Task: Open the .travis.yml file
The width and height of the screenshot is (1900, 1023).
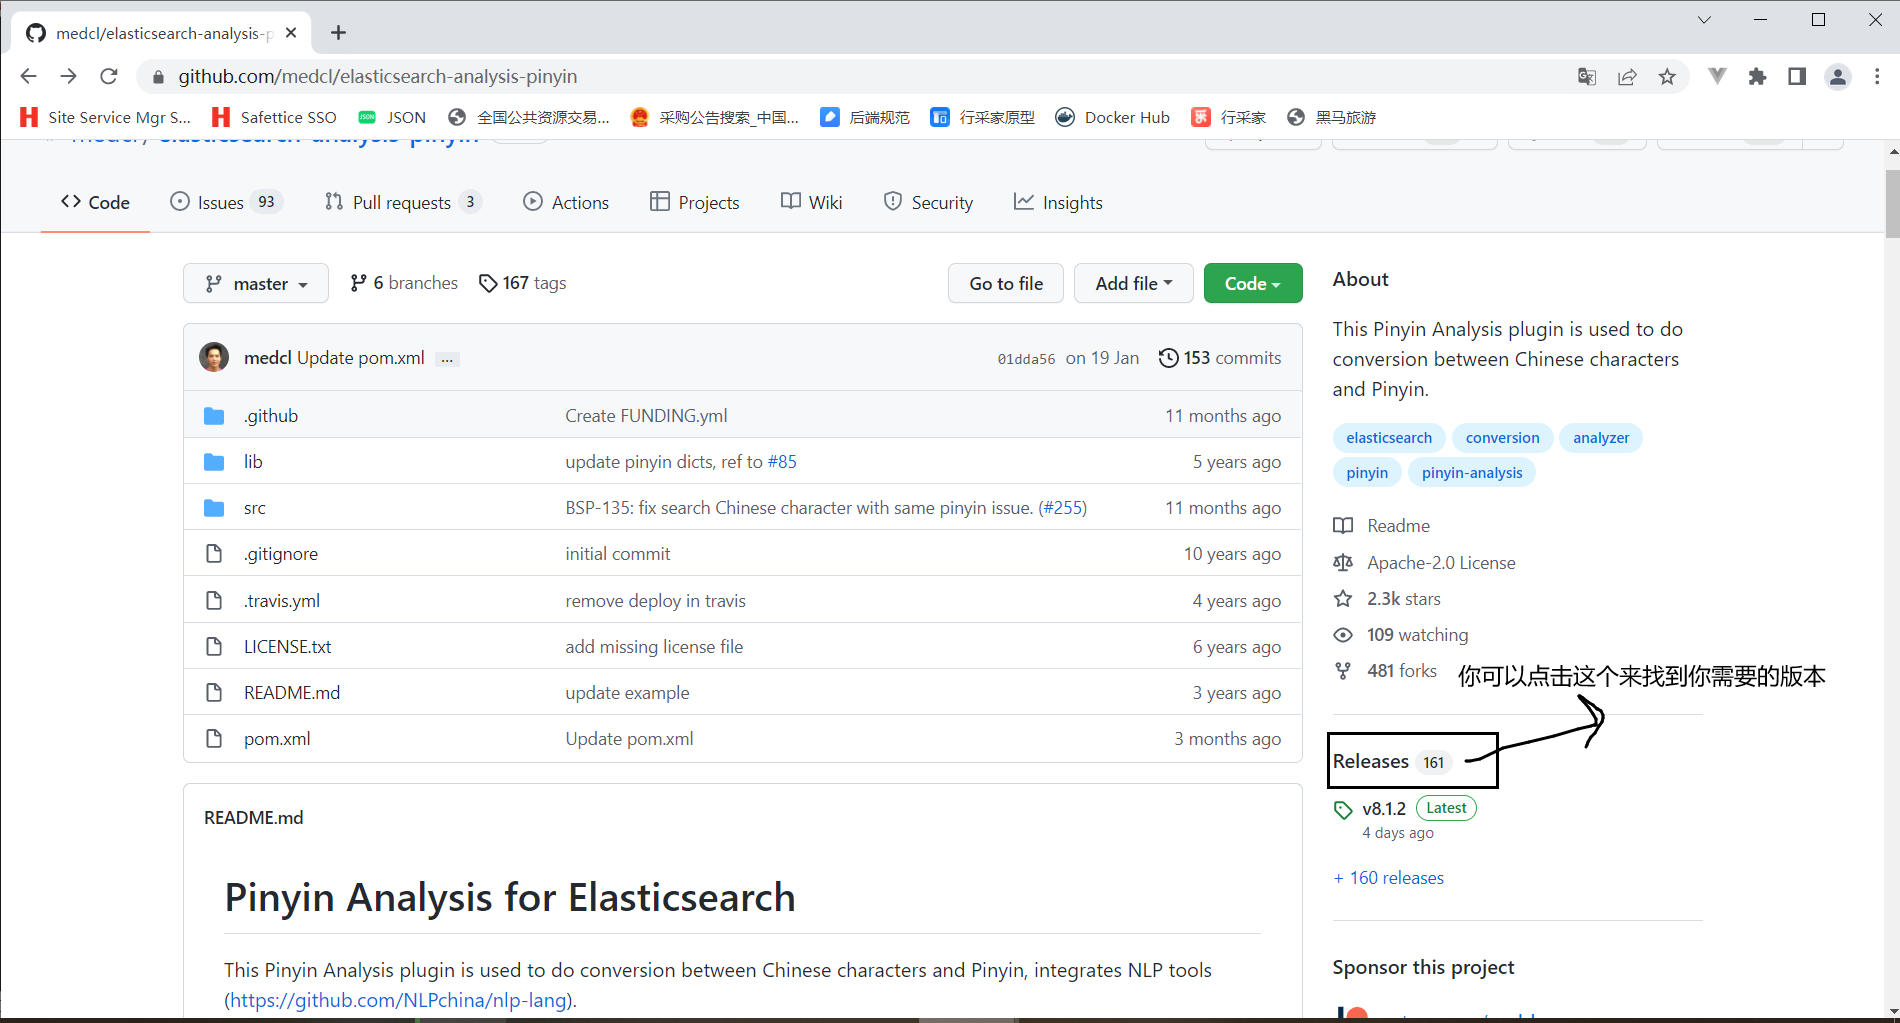Action: [x=282, y=600]
